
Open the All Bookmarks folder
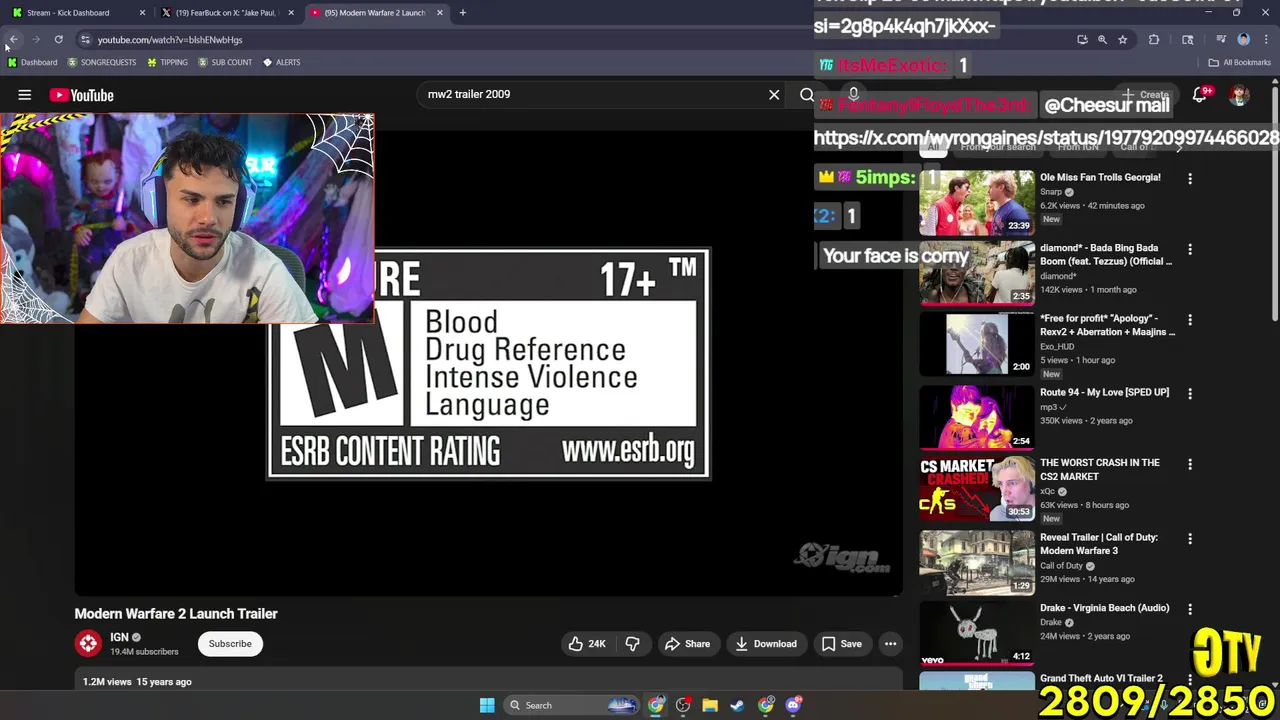coord(1240,62)
